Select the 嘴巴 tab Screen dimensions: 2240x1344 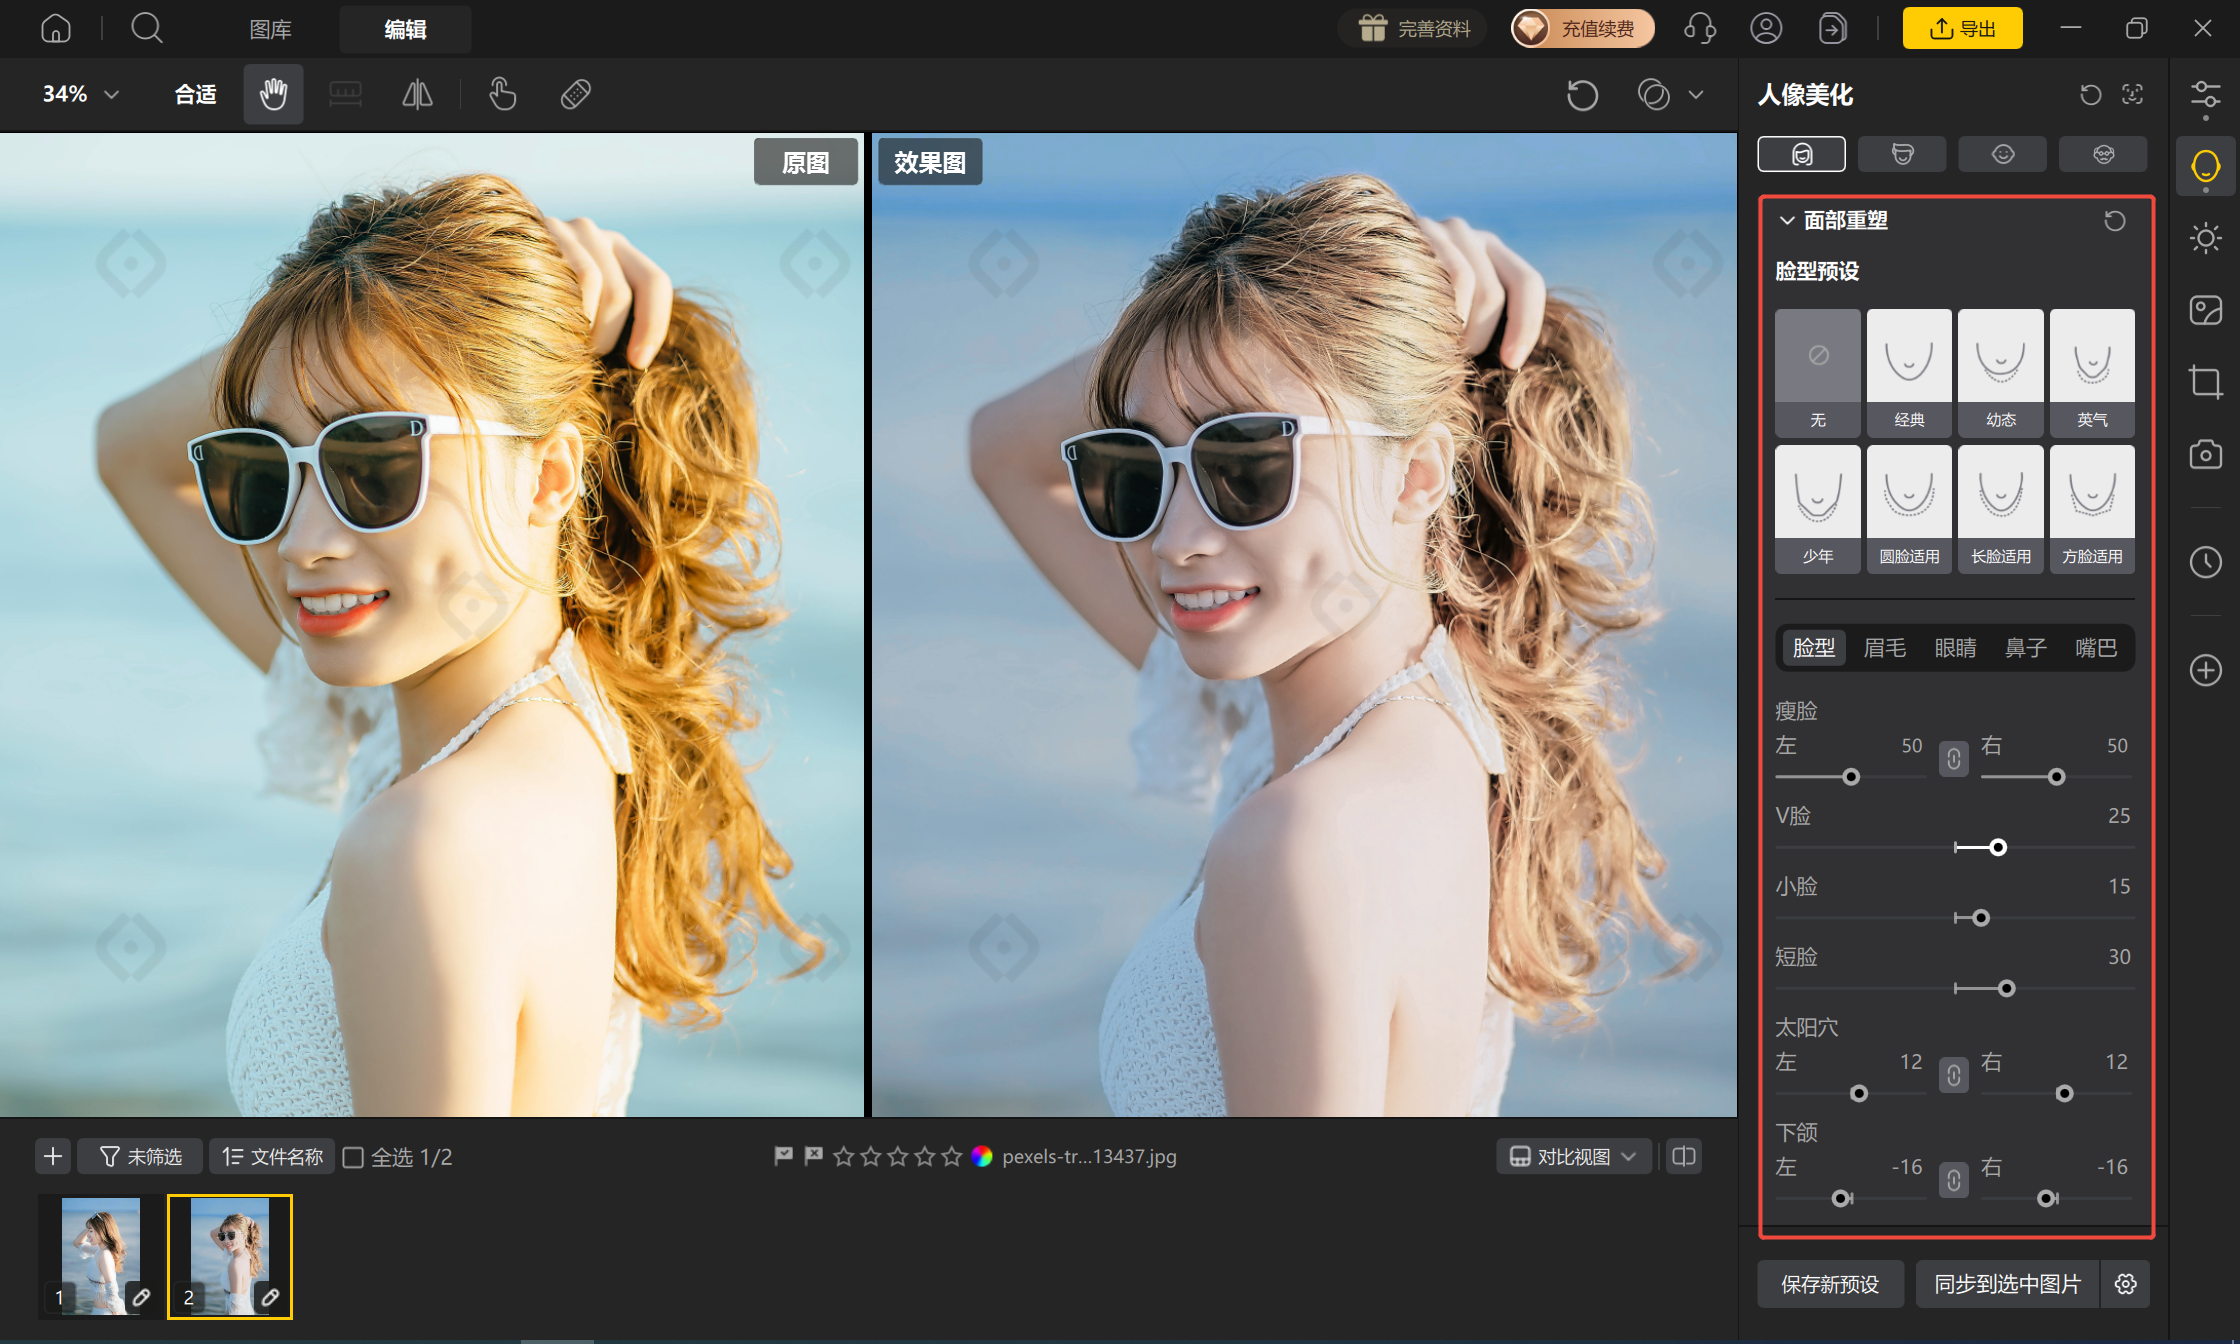(x=2096, y=648)
